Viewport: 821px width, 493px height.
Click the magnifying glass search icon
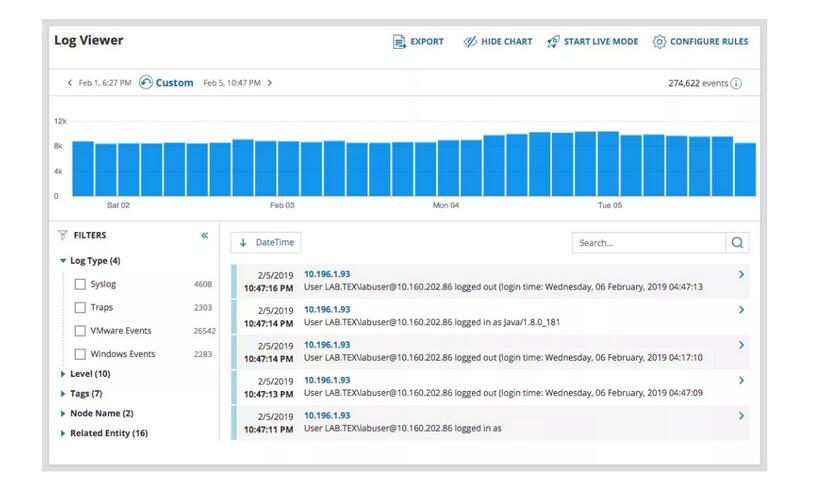coord(737,242)
